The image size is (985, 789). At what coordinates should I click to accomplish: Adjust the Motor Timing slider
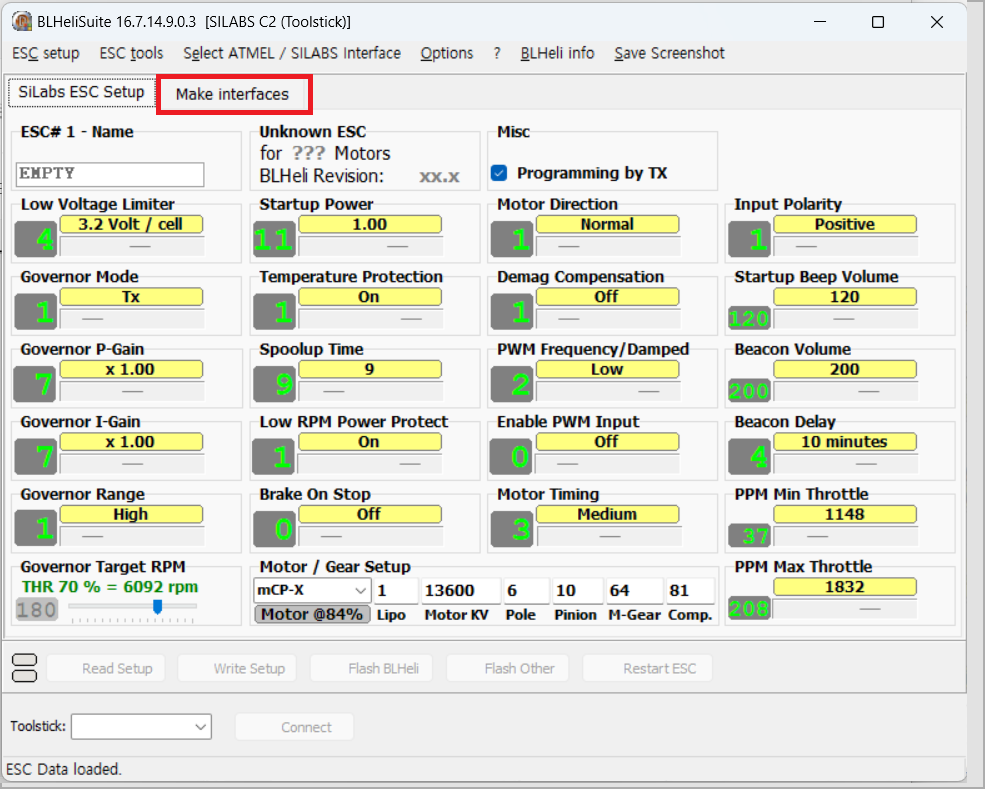(608, 536)
